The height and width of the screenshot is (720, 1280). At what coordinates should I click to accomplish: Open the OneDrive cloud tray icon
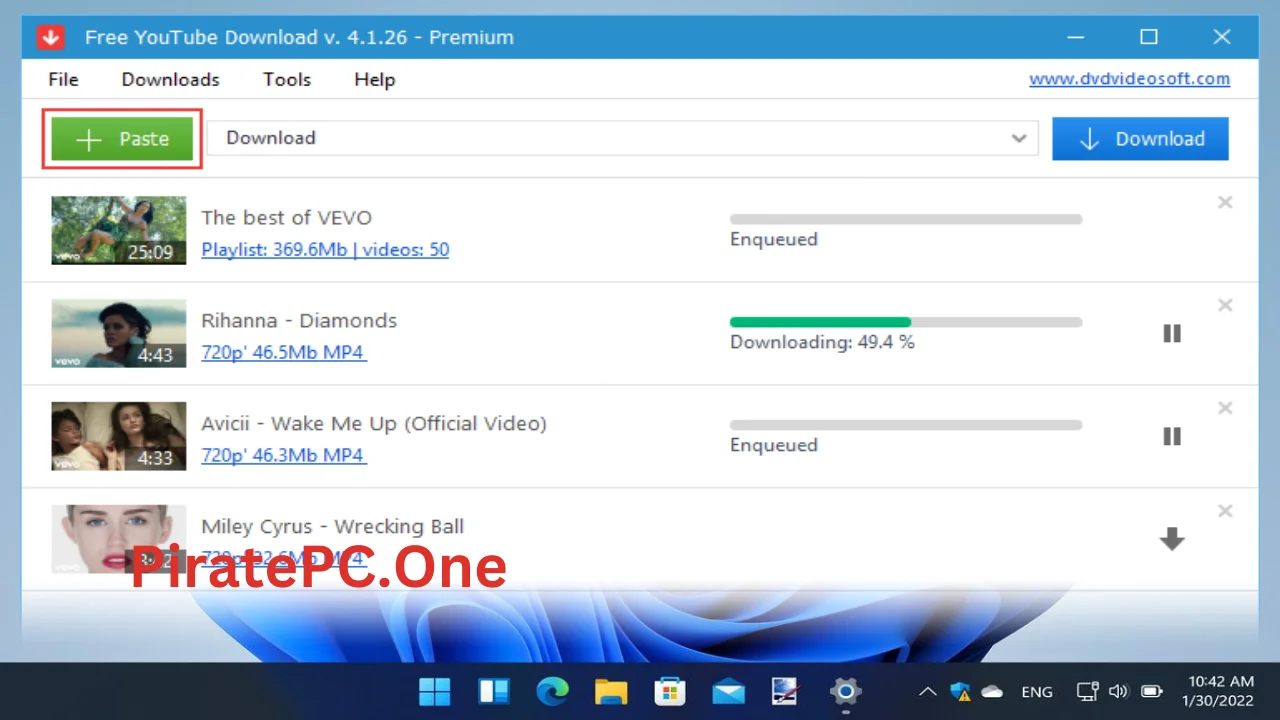[992, 691]
